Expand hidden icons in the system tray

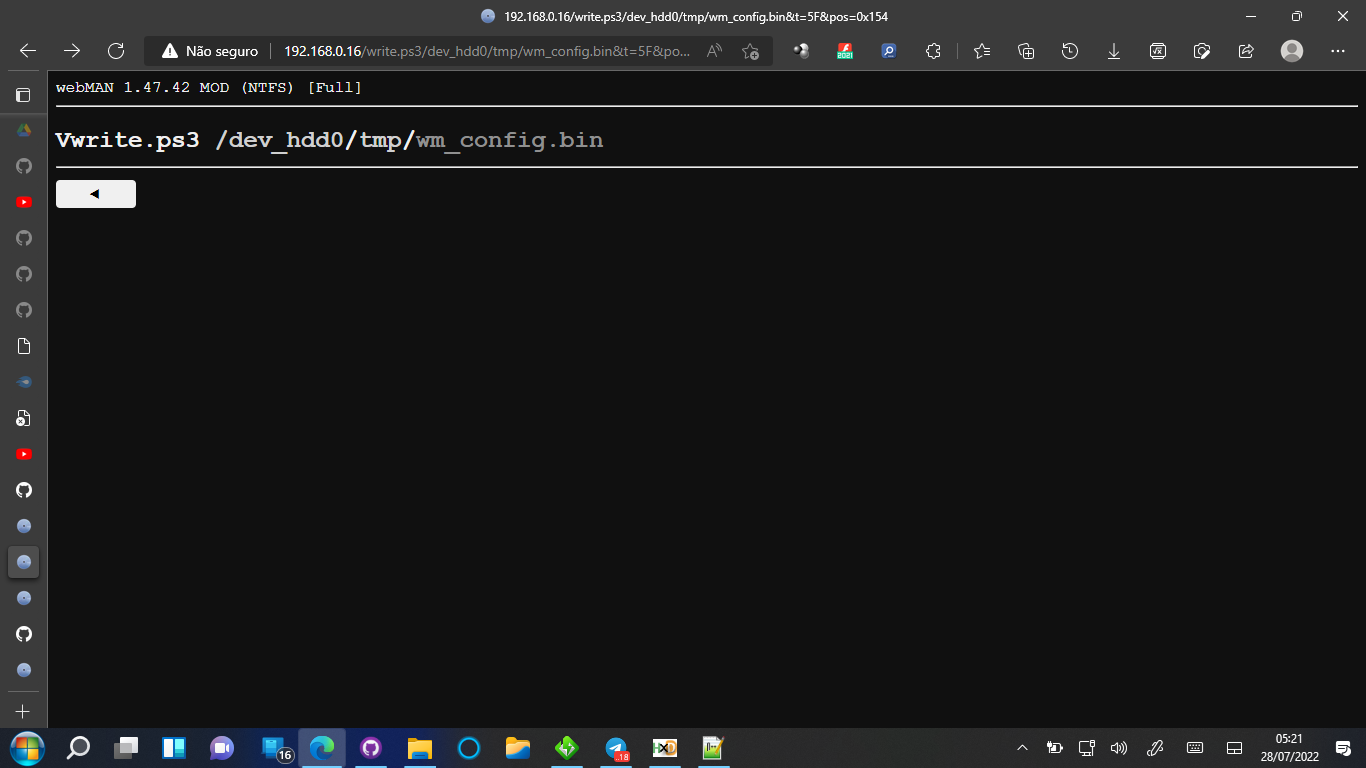coord(1022,747)
